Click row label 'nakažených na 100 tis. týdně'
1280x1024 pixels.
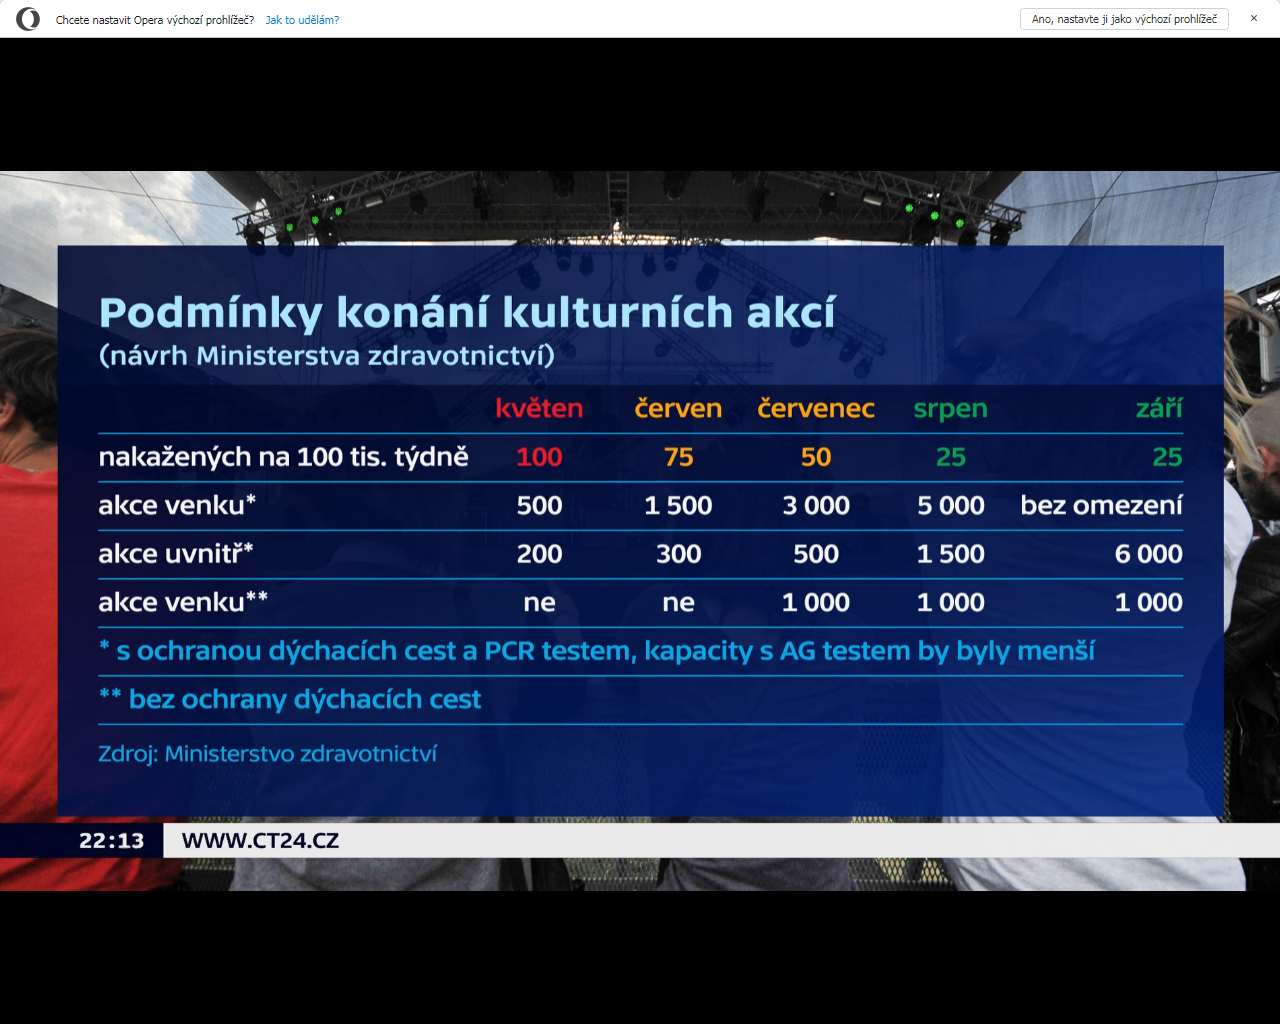pos(283,457)
